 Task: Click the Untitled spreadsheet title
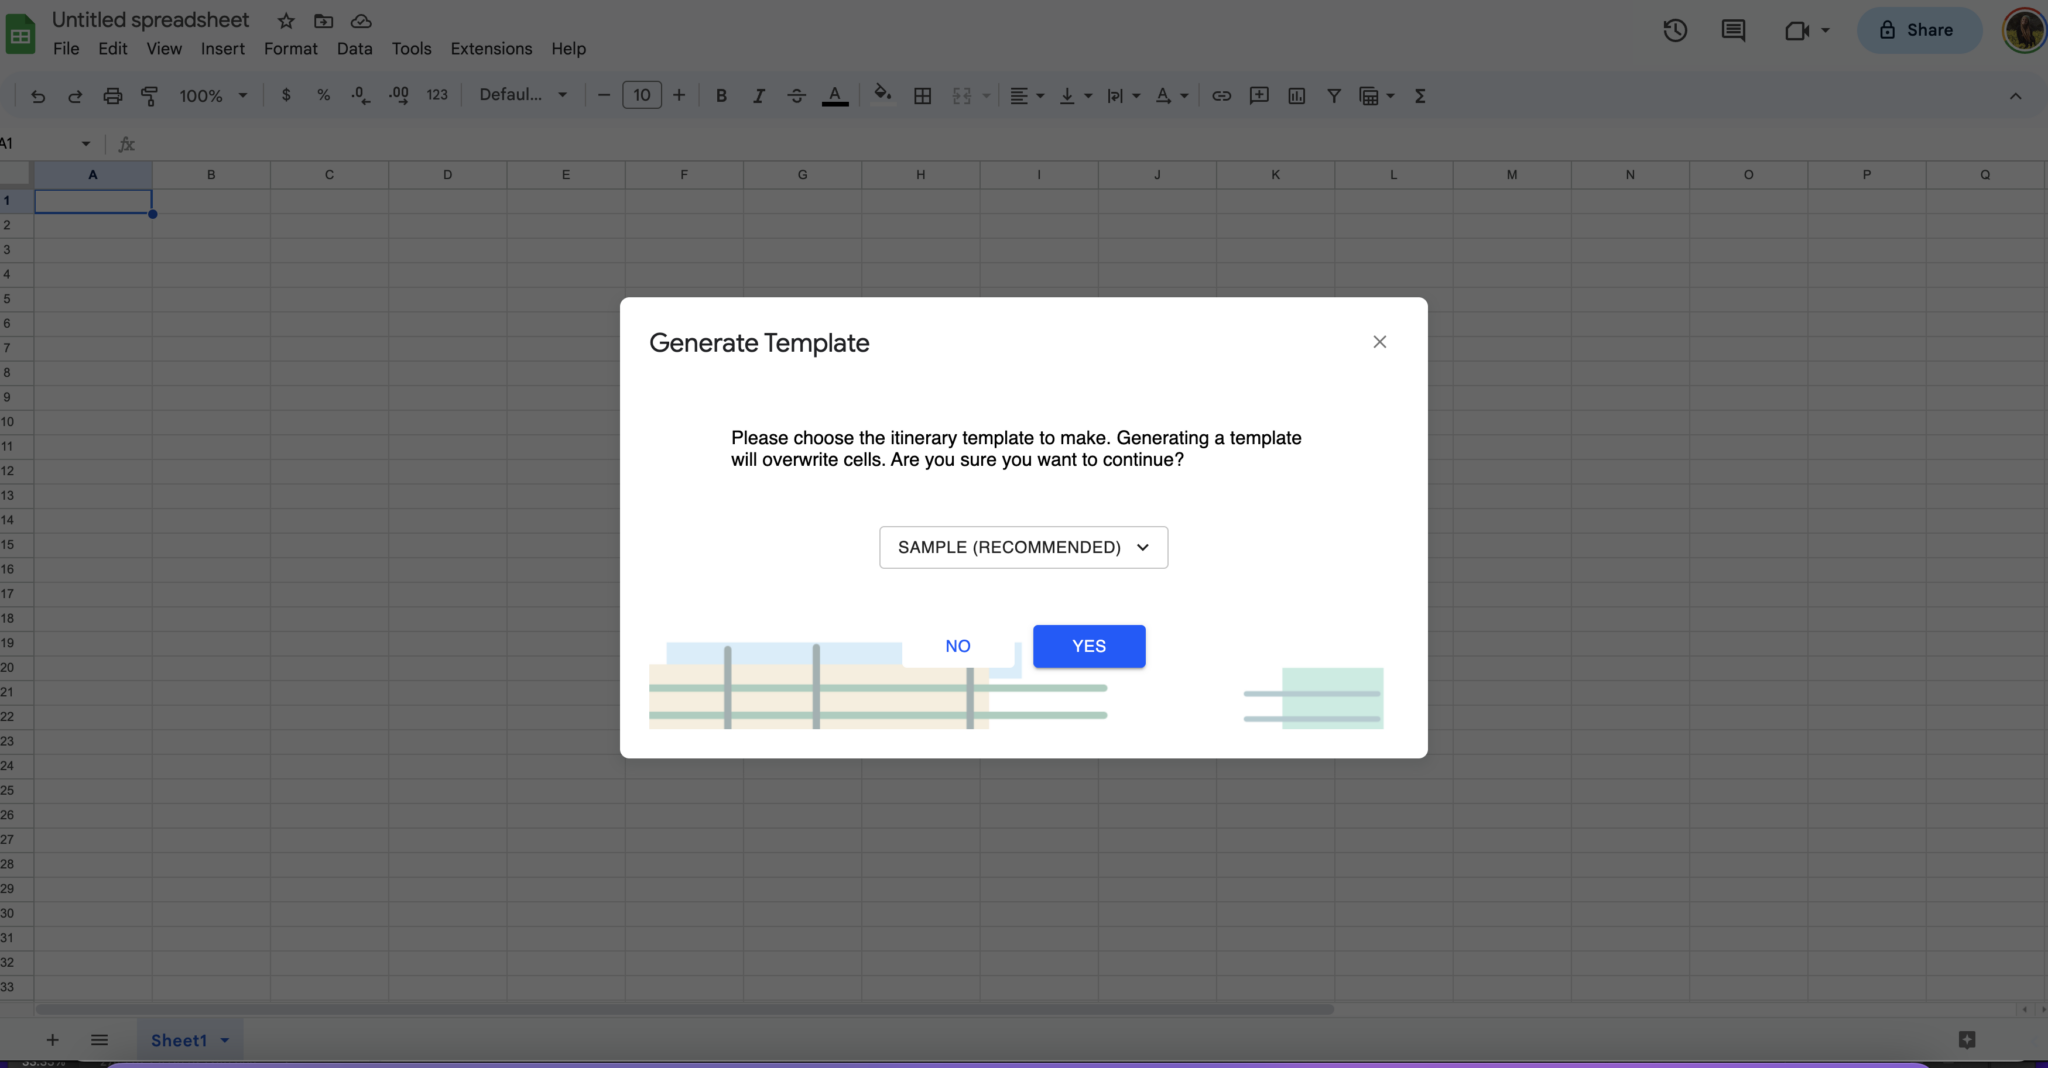coord(150,20)
